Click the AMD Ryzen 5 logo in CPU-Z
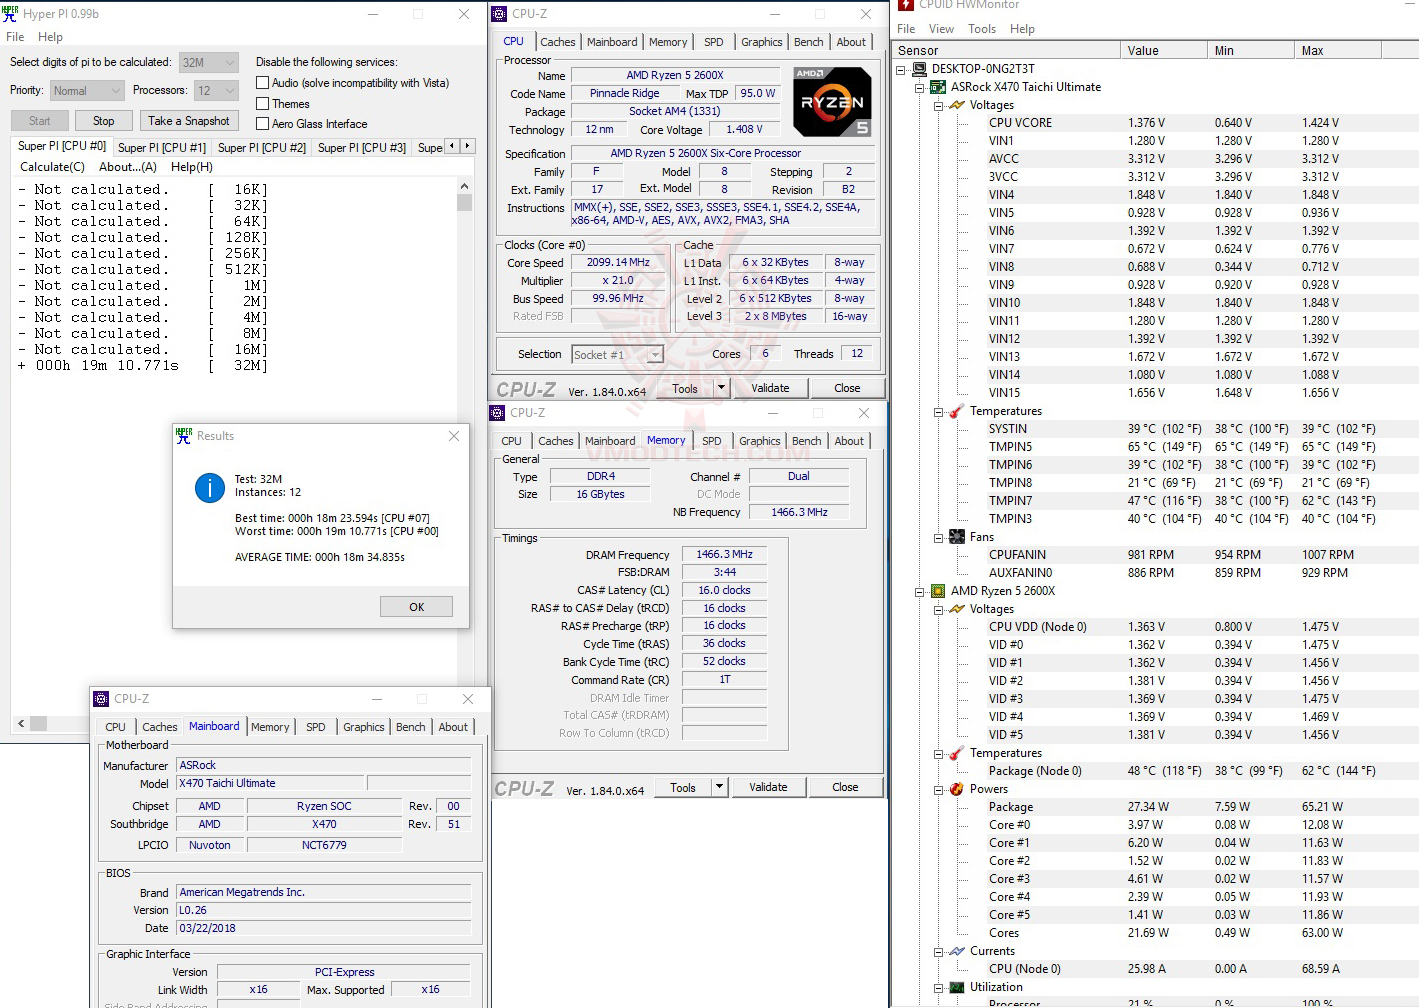This screenshot has height=1008, width=1419. (832, 102)
